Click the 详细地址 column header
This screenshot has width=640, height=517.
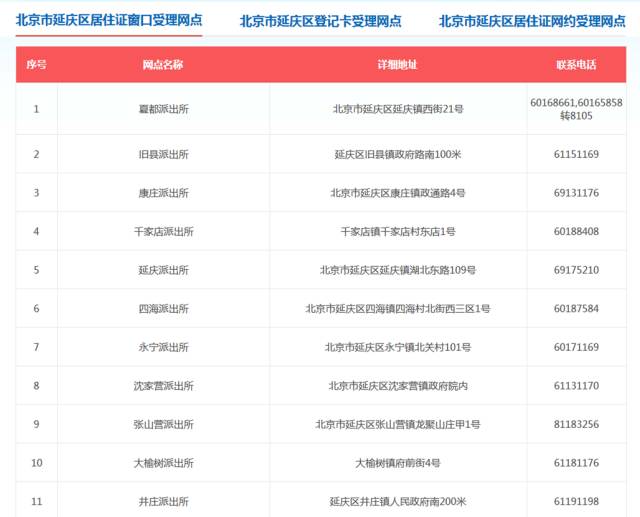[x=397, y=64]
